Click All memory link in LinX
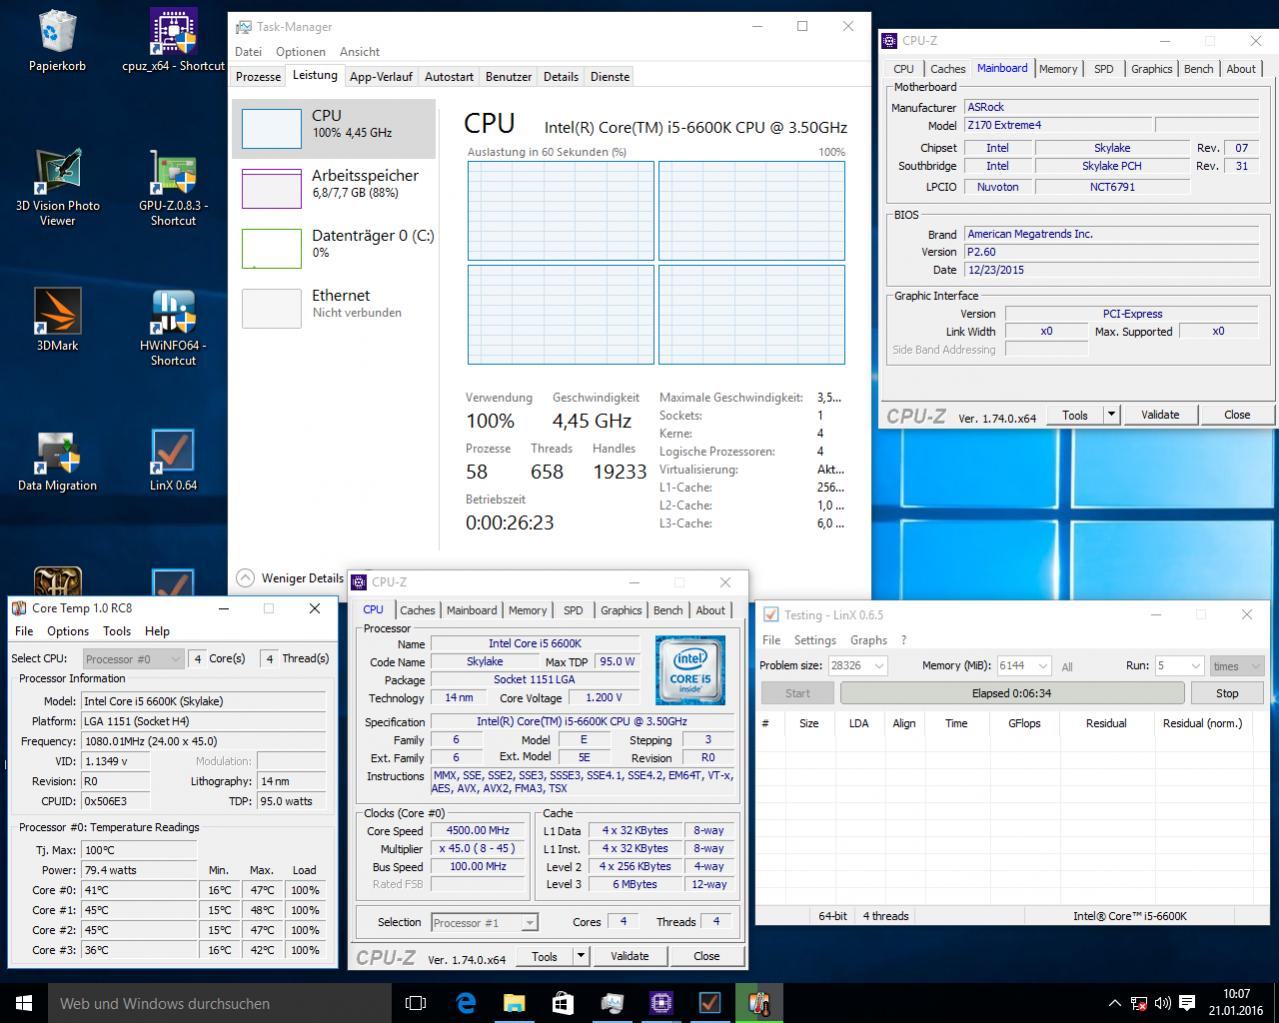 pos(1067,666)
